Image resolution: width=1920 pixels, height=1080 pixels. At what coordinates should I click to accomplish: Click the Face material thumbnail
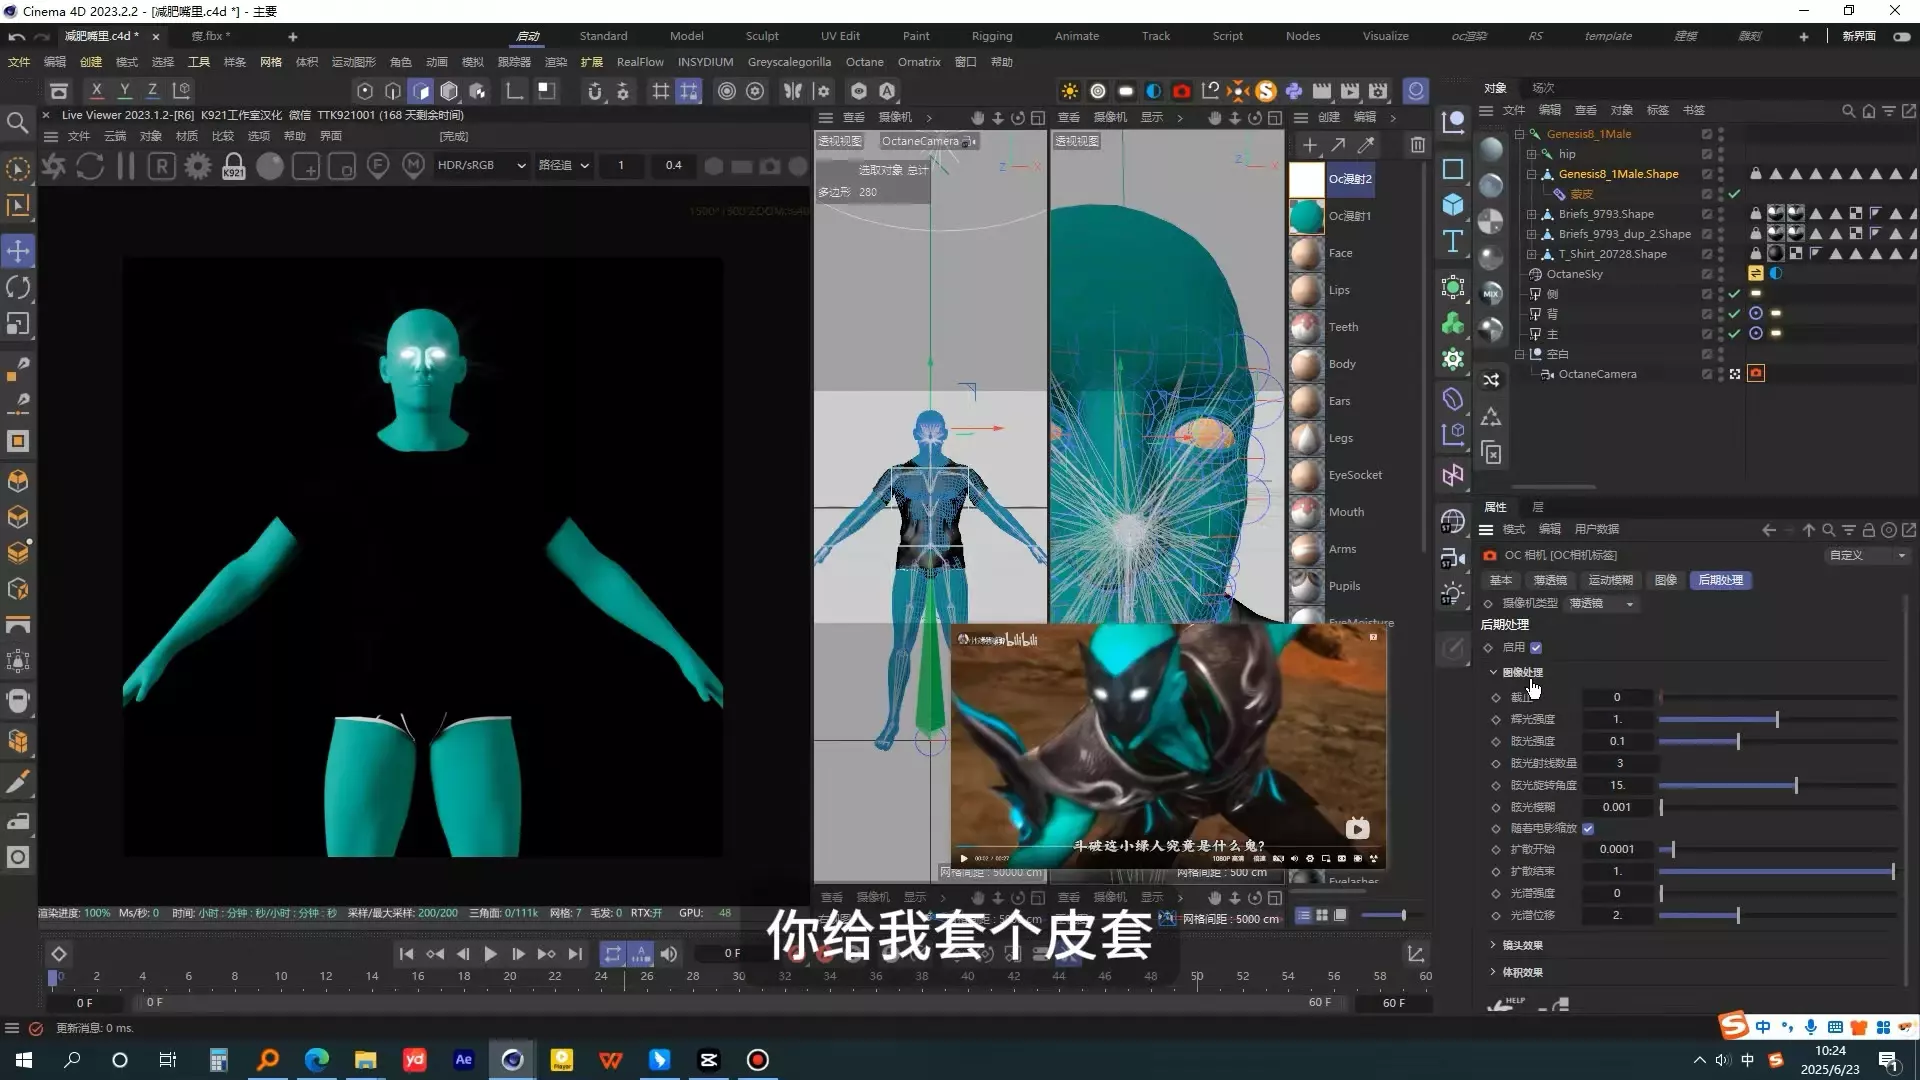(1306, 253)
